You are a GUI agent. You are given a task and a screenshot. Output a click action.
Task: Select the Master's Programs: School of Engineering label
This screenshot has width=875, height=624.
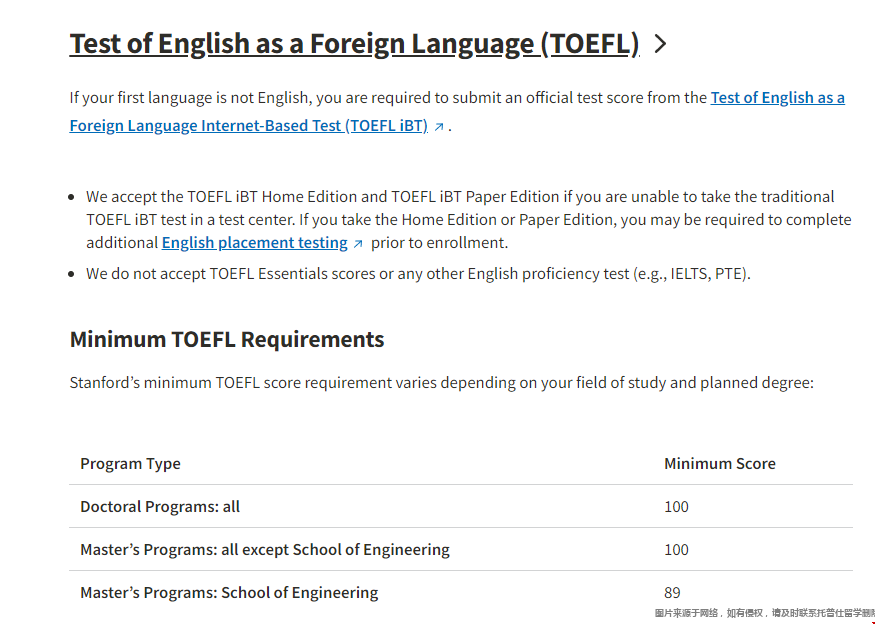click(229, 593)
